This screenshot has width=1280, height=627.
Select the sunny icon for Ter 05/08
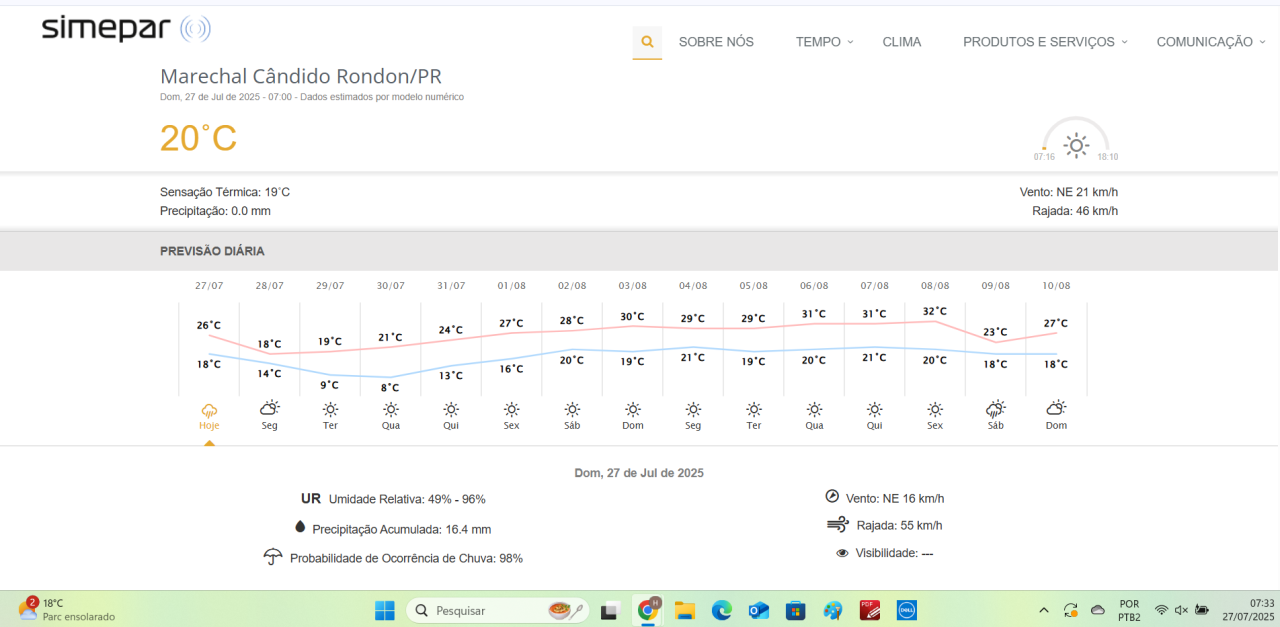click(754, 409)
